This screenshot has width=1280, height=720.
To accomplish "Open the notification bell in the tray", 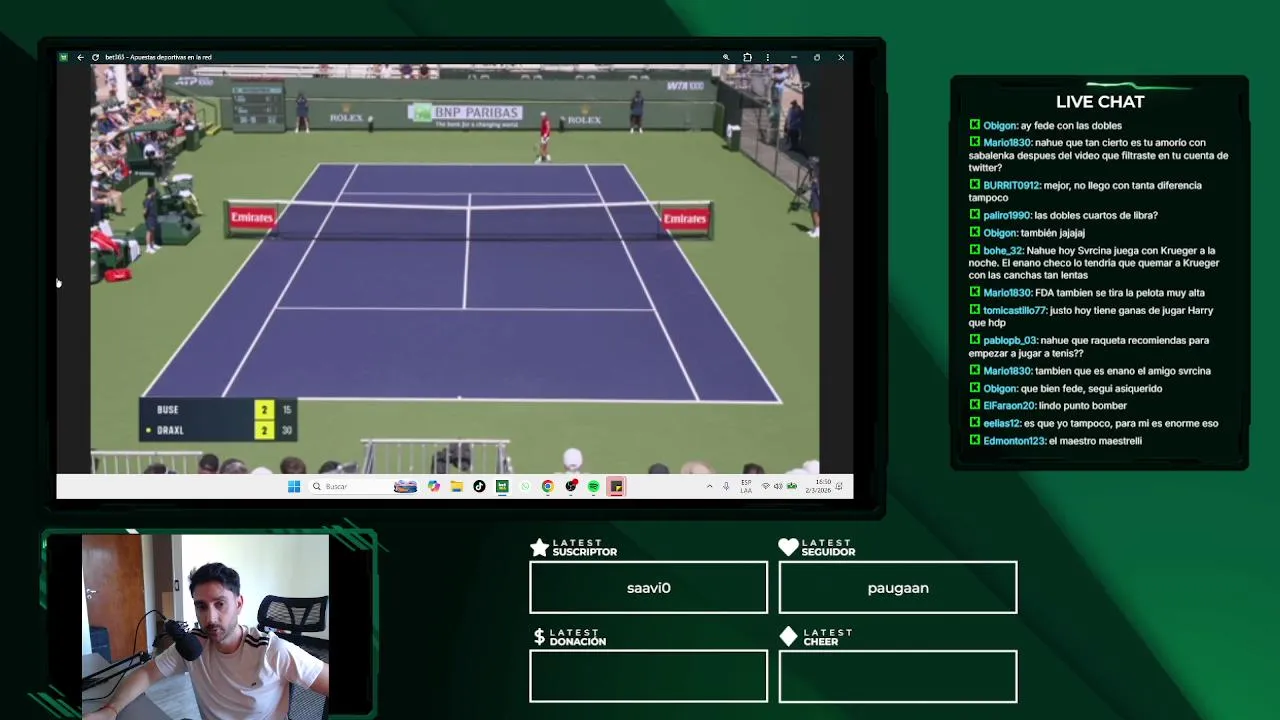I will point(839,486).
